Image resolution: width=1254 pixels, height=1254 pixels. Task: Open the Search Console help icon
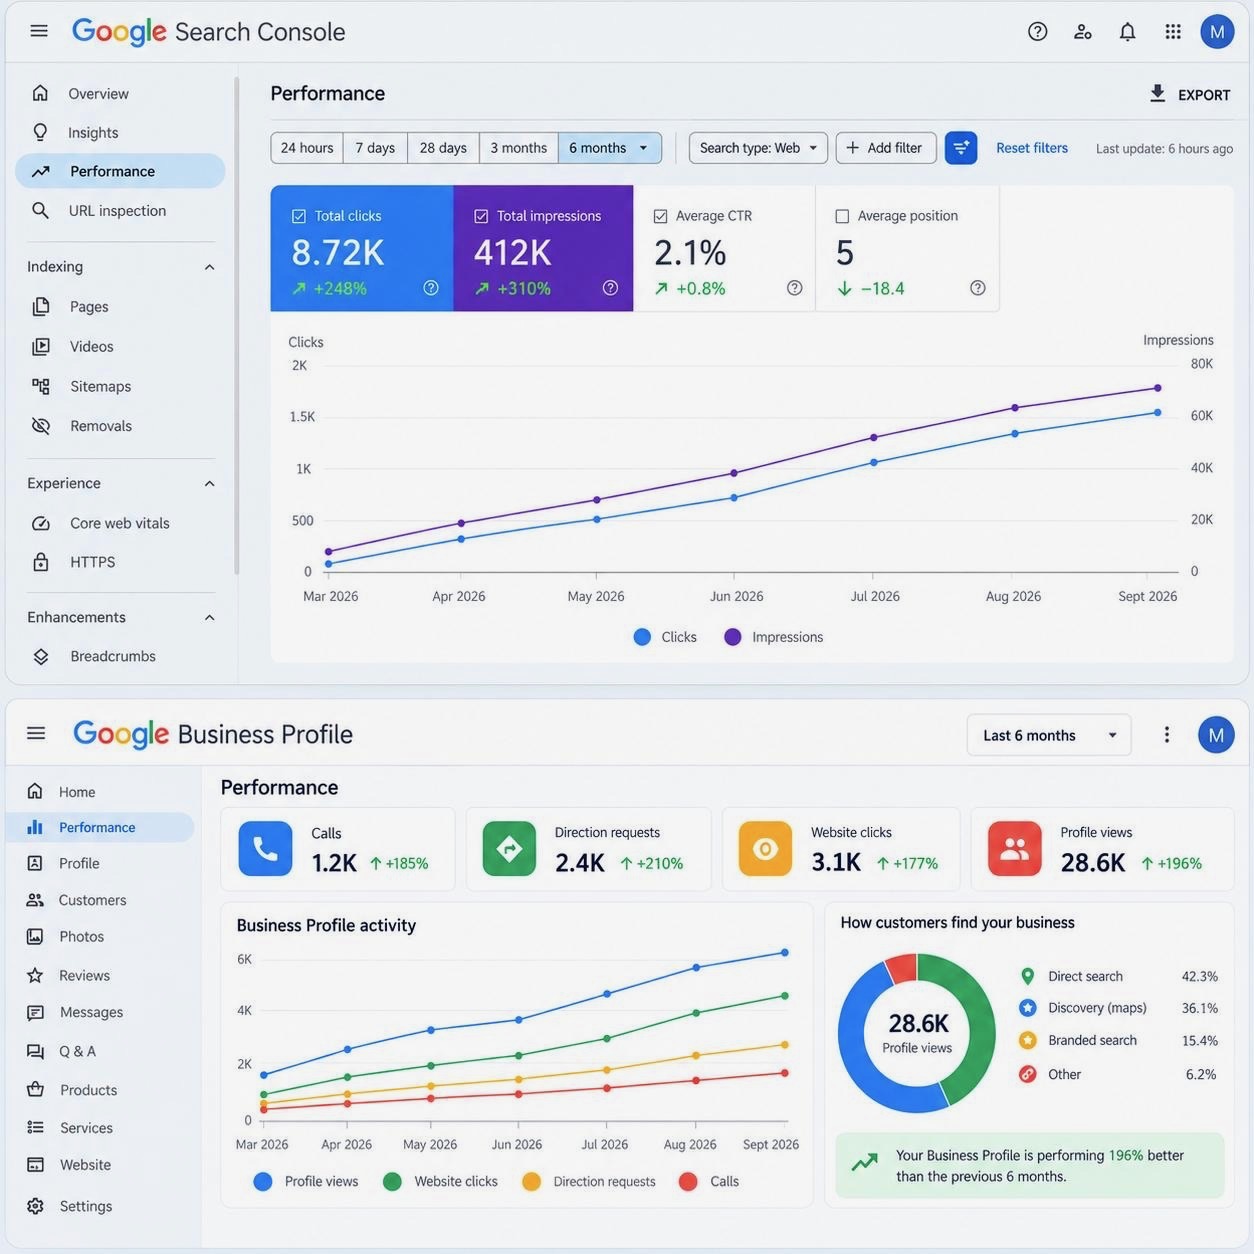click(x=1038, y=31)
